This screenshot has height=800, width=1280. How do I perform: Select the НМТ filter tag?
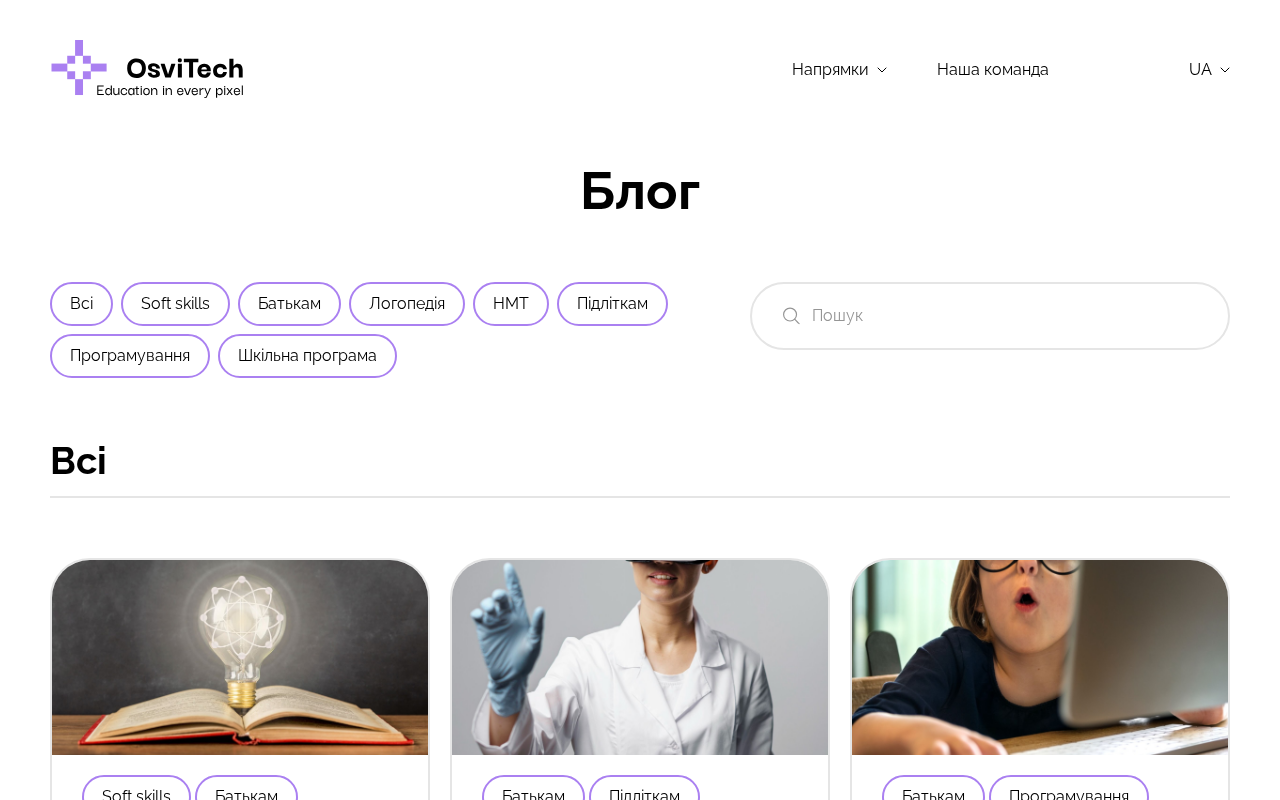click(x=511, y=304)
